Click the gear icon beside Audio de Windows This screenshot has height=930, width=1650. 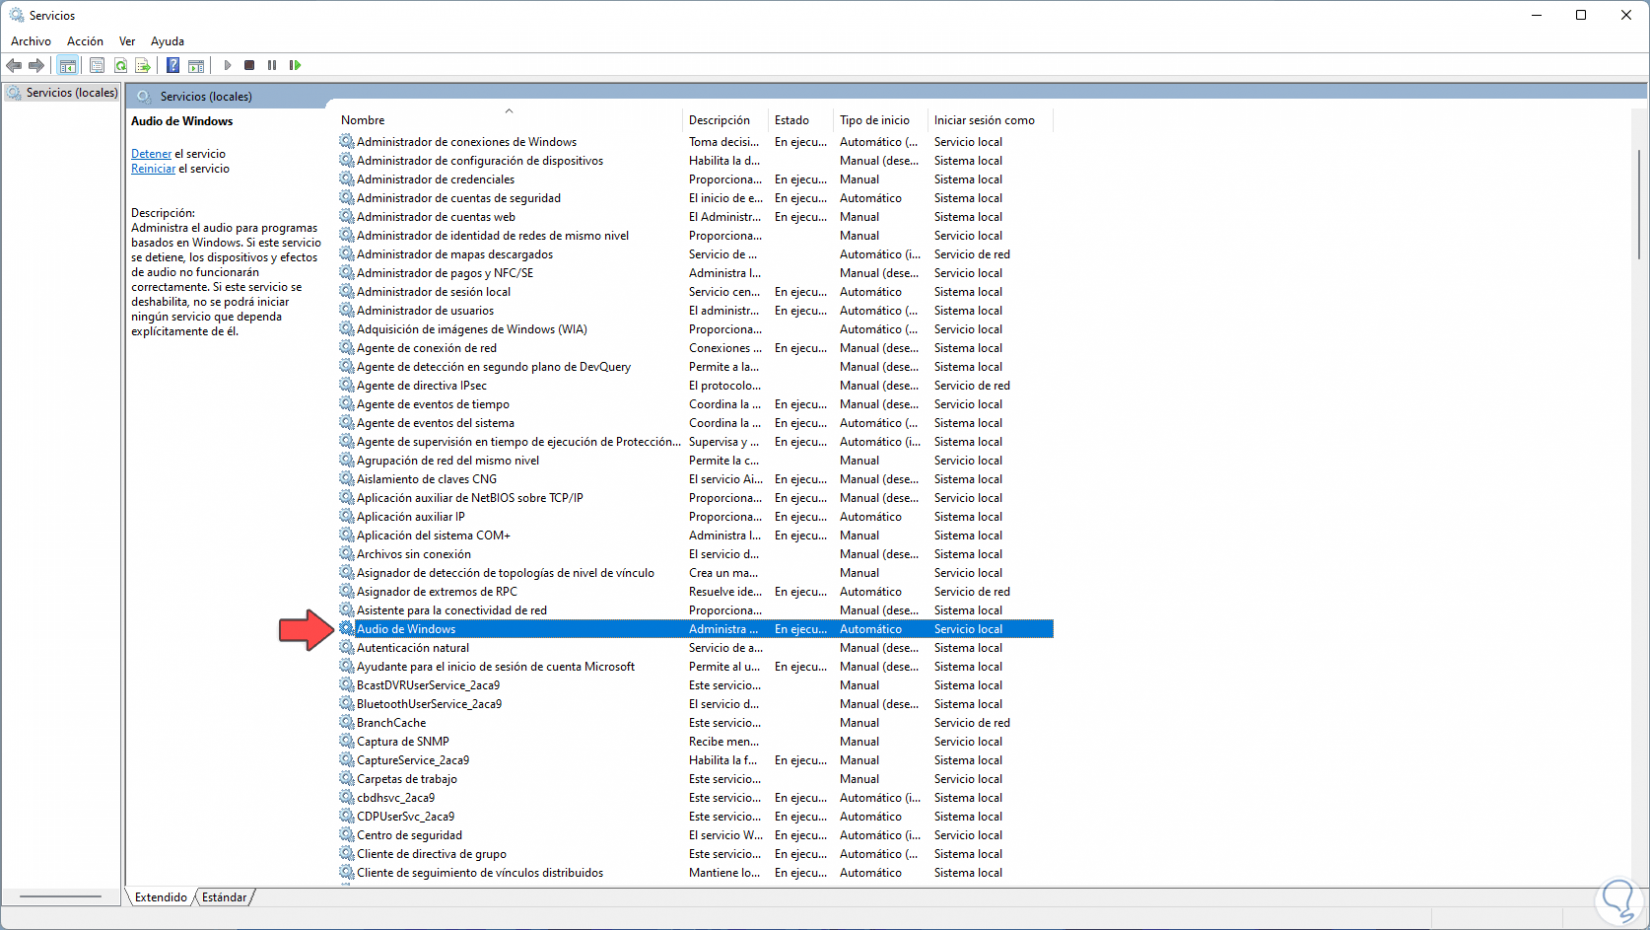[x=347, y=629]
